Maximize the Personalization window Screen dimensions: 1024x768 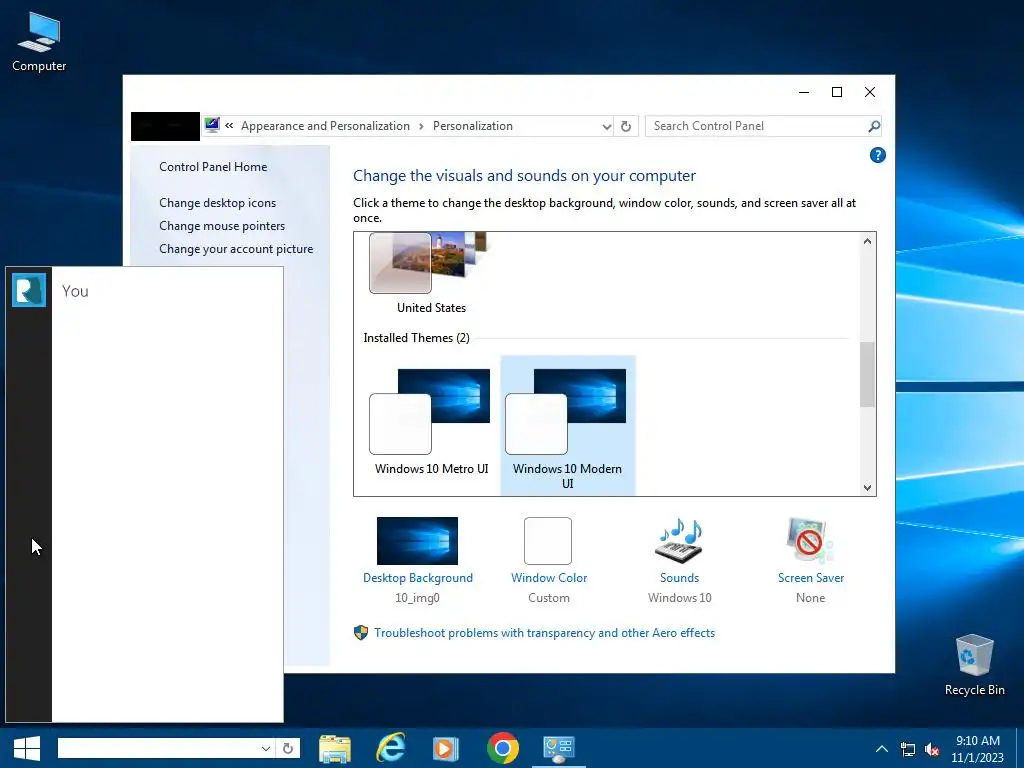(837, 92)
